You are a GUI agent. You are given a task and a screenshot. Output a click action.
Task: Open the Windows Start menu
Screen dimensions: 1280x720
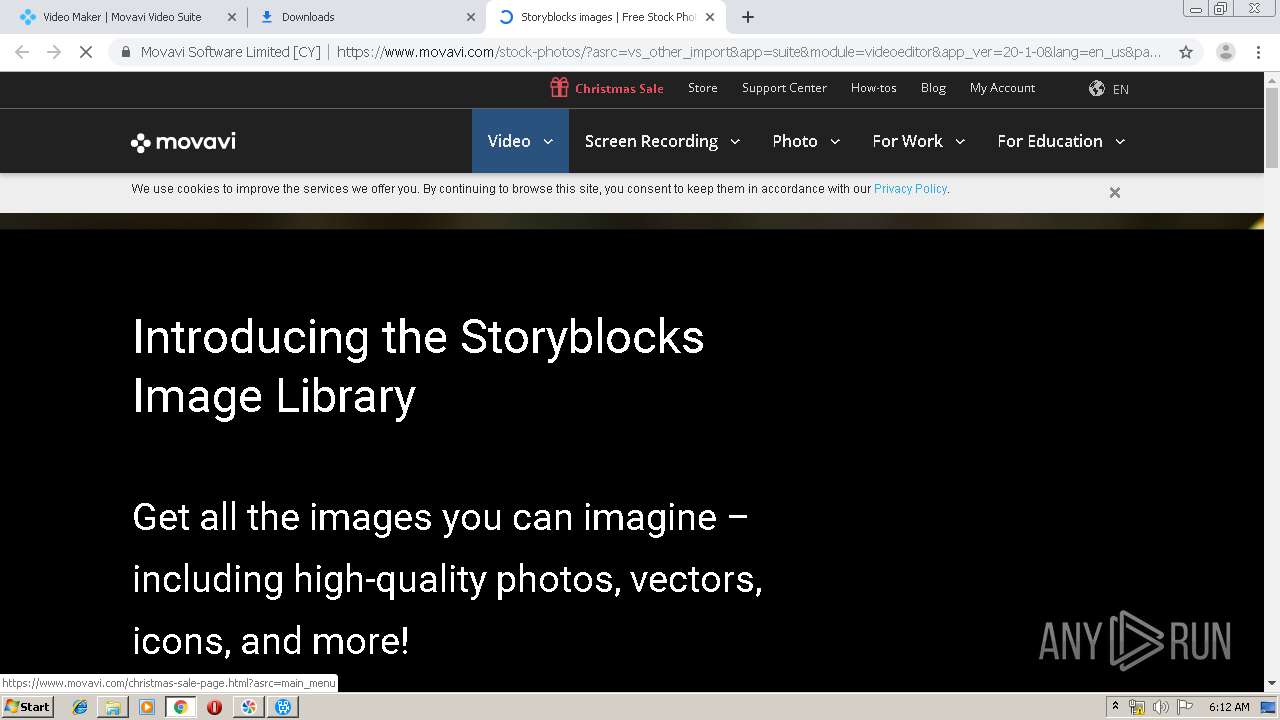click(28, 706)
